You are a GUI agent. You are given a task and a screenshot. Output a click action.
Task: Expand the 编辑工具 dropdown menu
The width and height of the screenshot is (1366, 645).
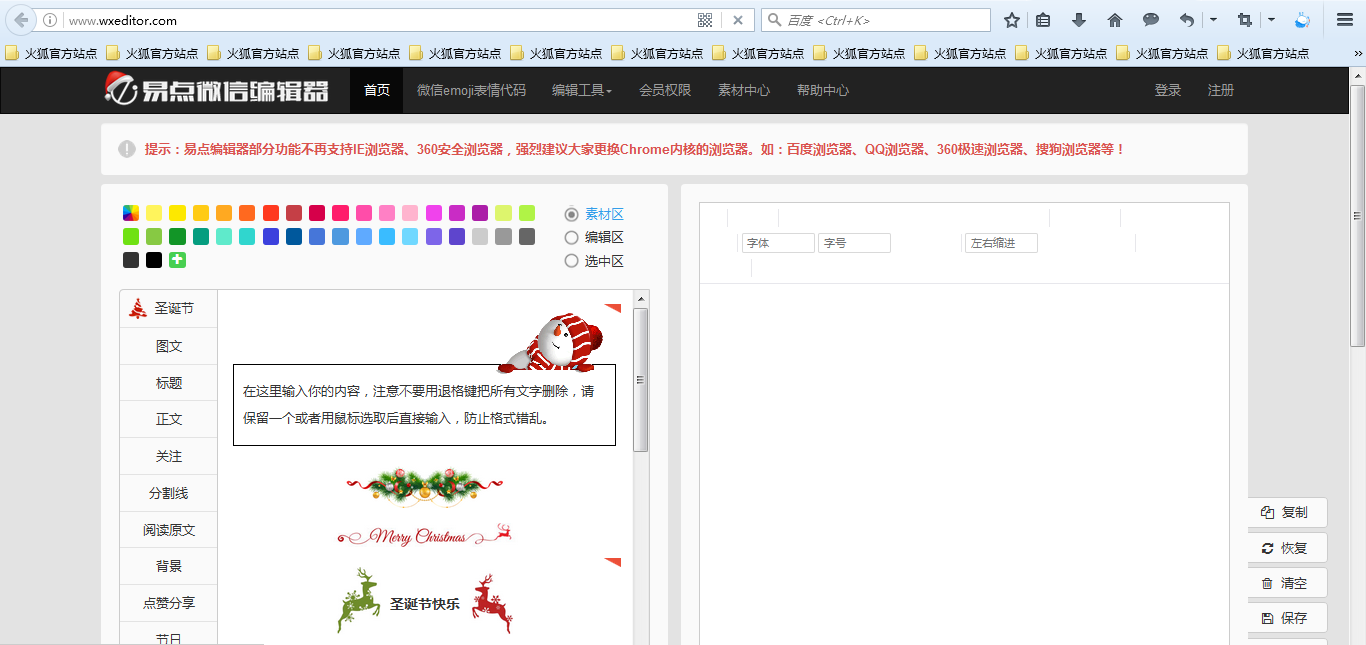581,90
